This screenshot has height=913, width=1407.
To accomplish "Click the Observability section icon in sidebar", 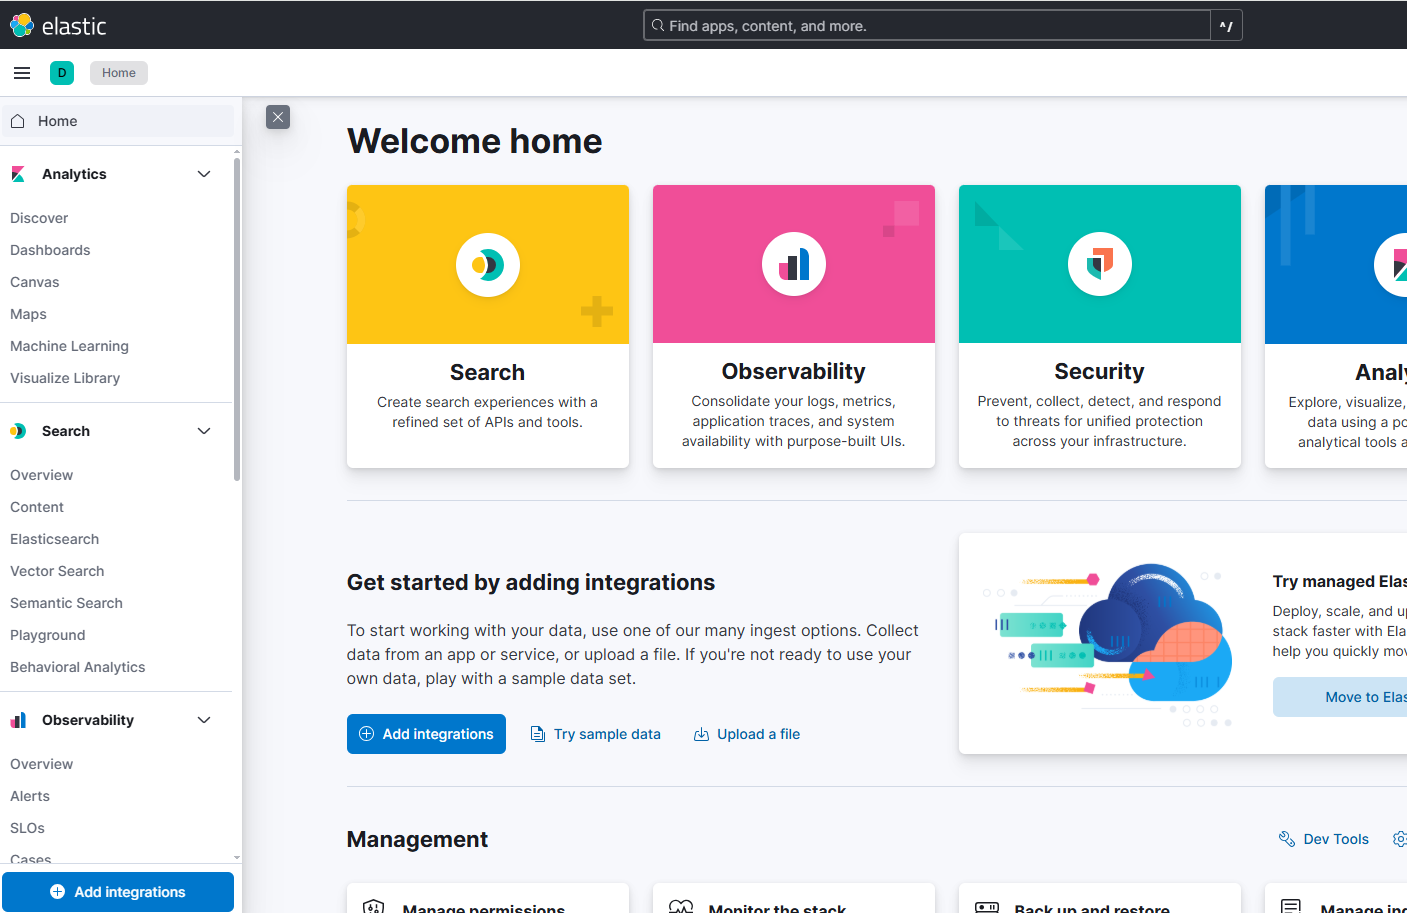I will pos(18,720).
